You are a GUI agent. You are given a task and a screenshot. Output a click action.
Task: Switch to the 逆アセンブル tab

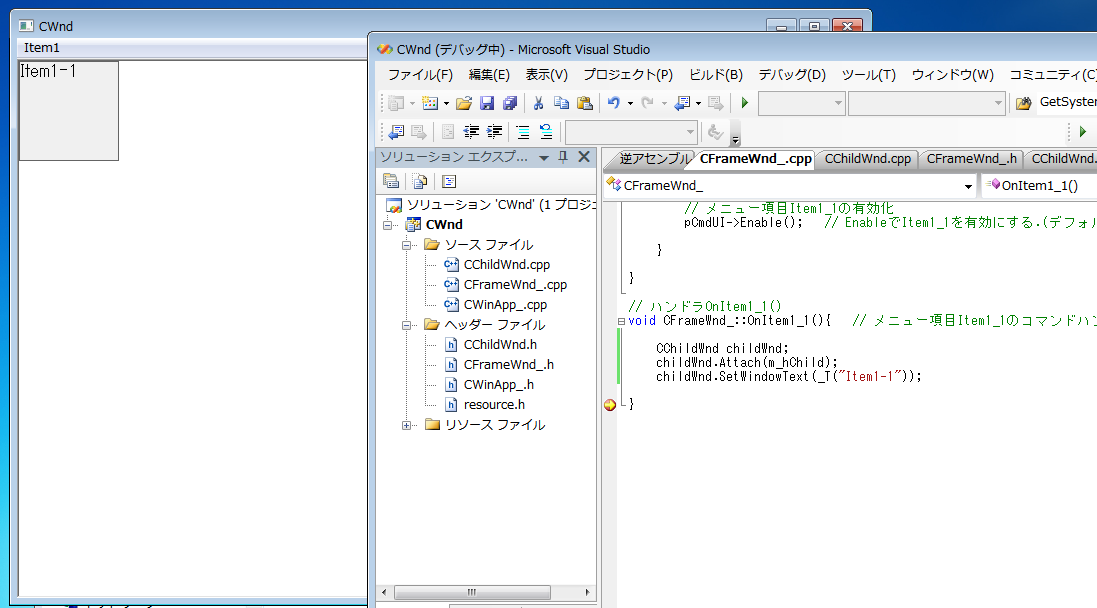pos(653,159)
